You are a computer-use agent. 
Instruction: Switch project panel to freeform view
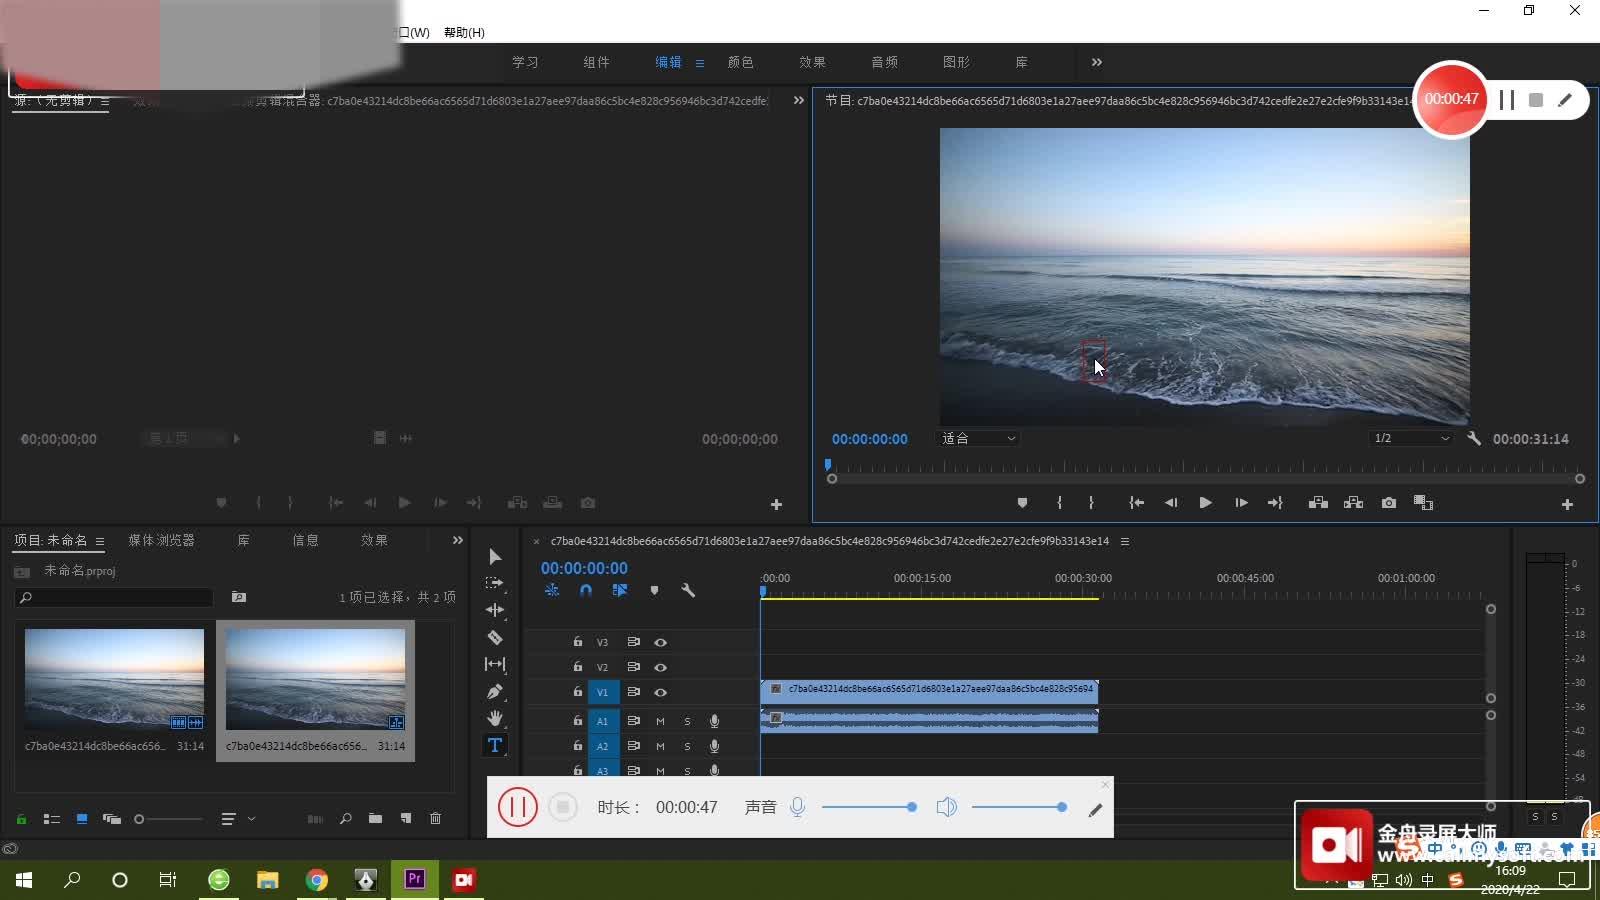pos(112,819)
